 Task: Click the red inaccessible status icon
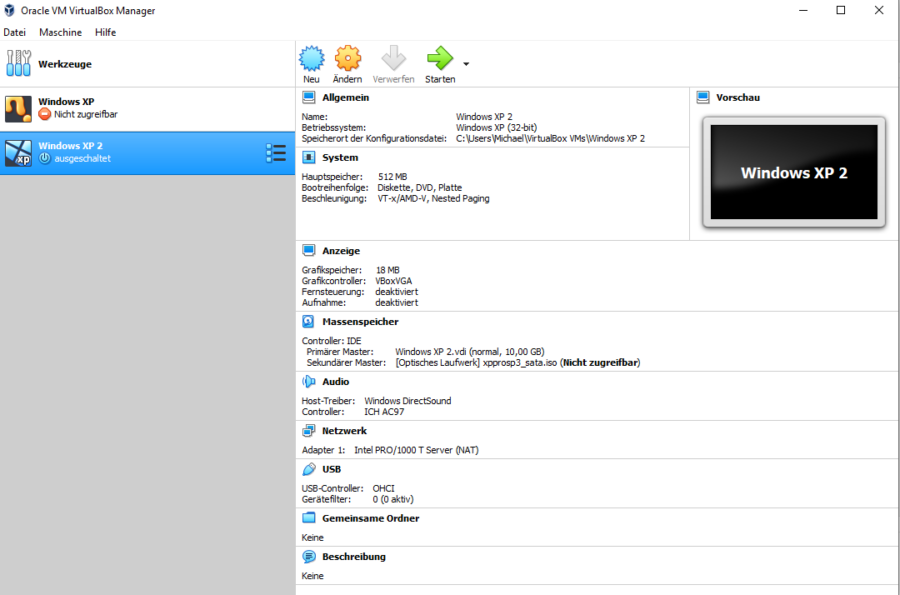point(45,114)
